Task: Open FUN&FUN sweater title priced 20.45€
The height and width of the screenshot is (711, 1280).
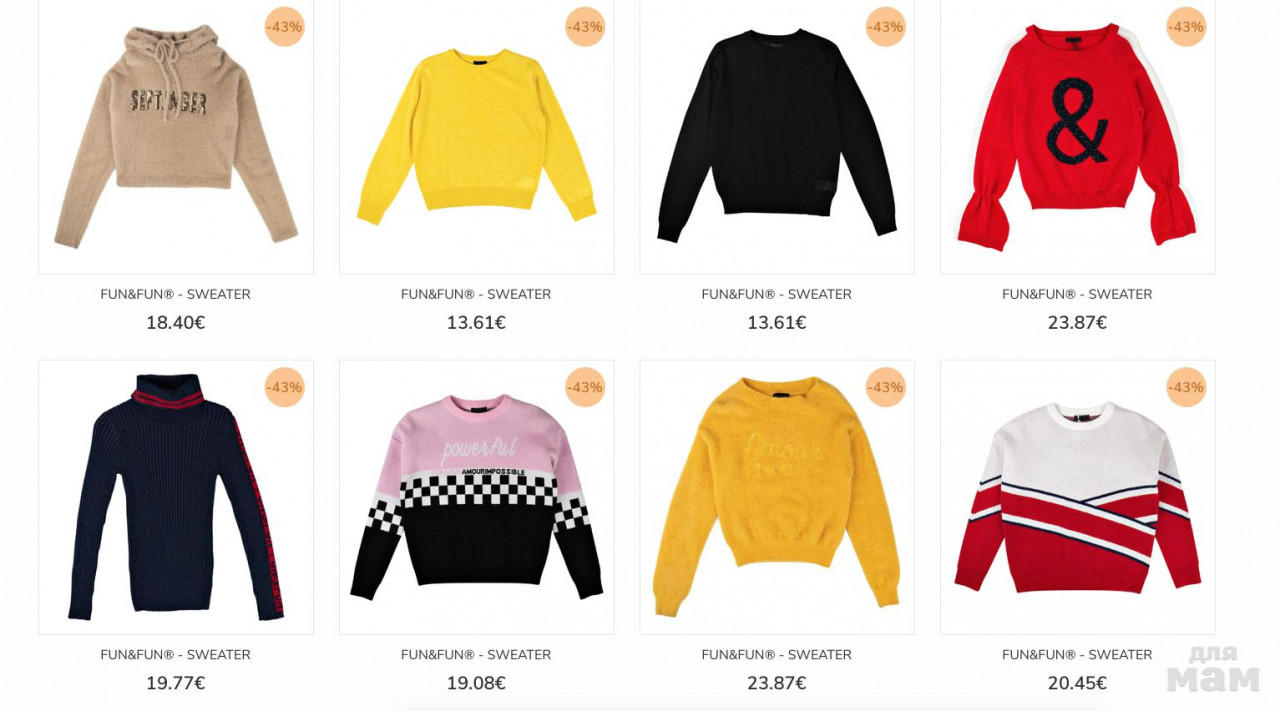Action: (x=1077, y=655)
